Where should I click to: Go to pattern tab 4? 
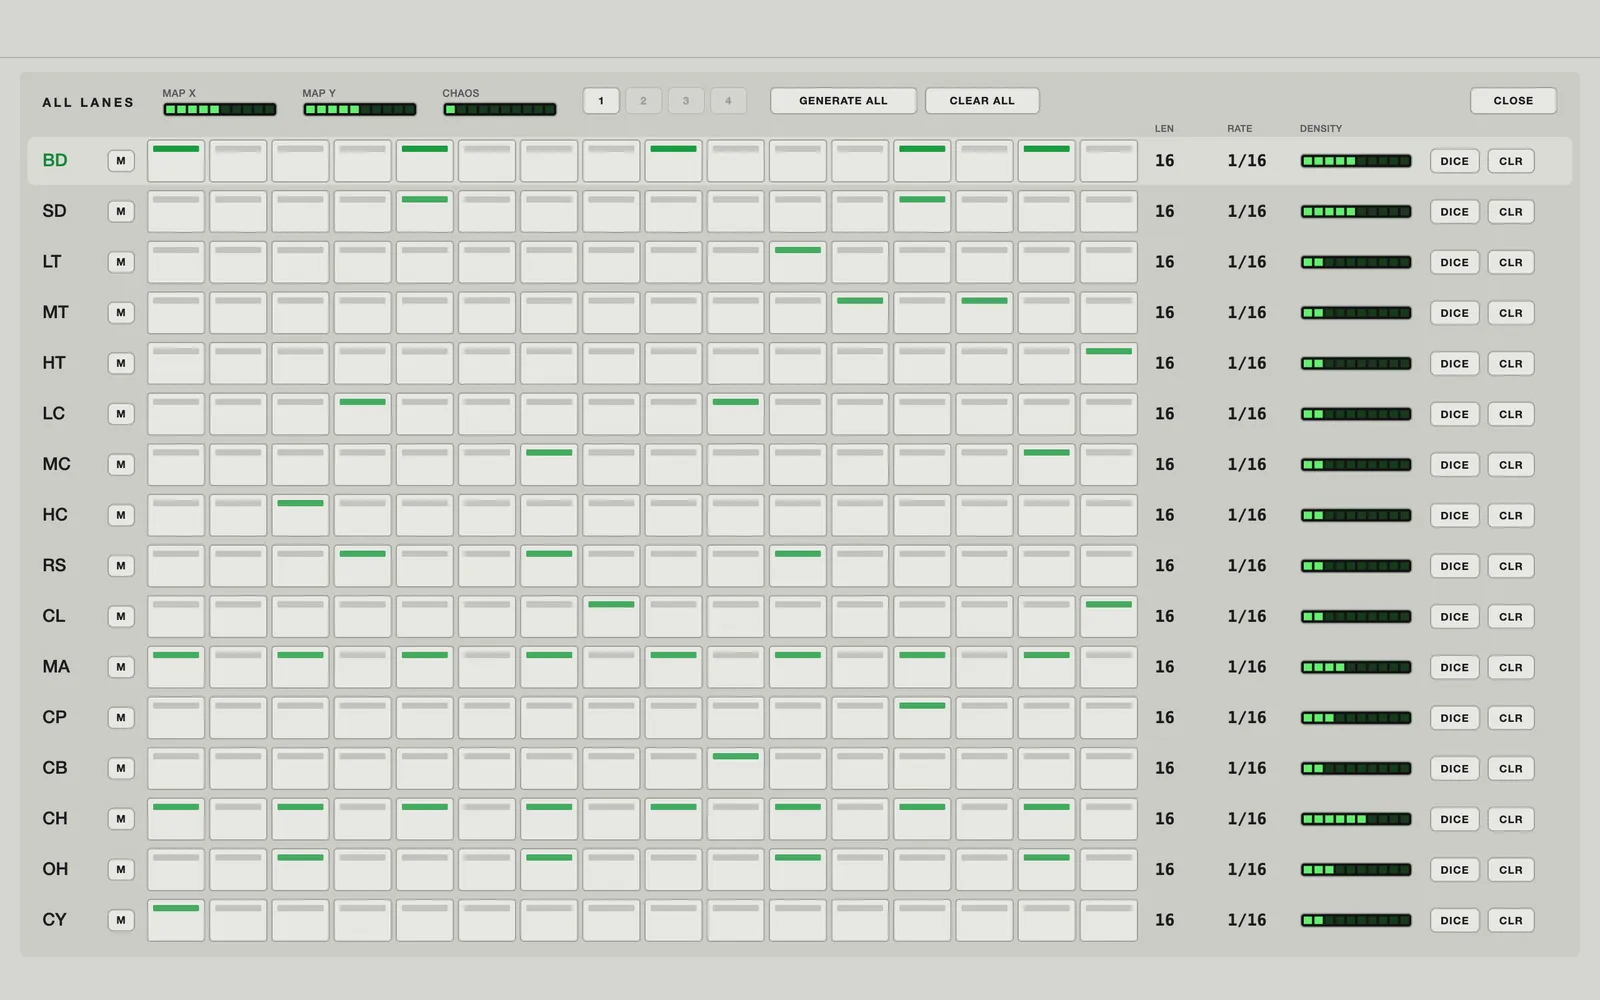pos(728,101)
